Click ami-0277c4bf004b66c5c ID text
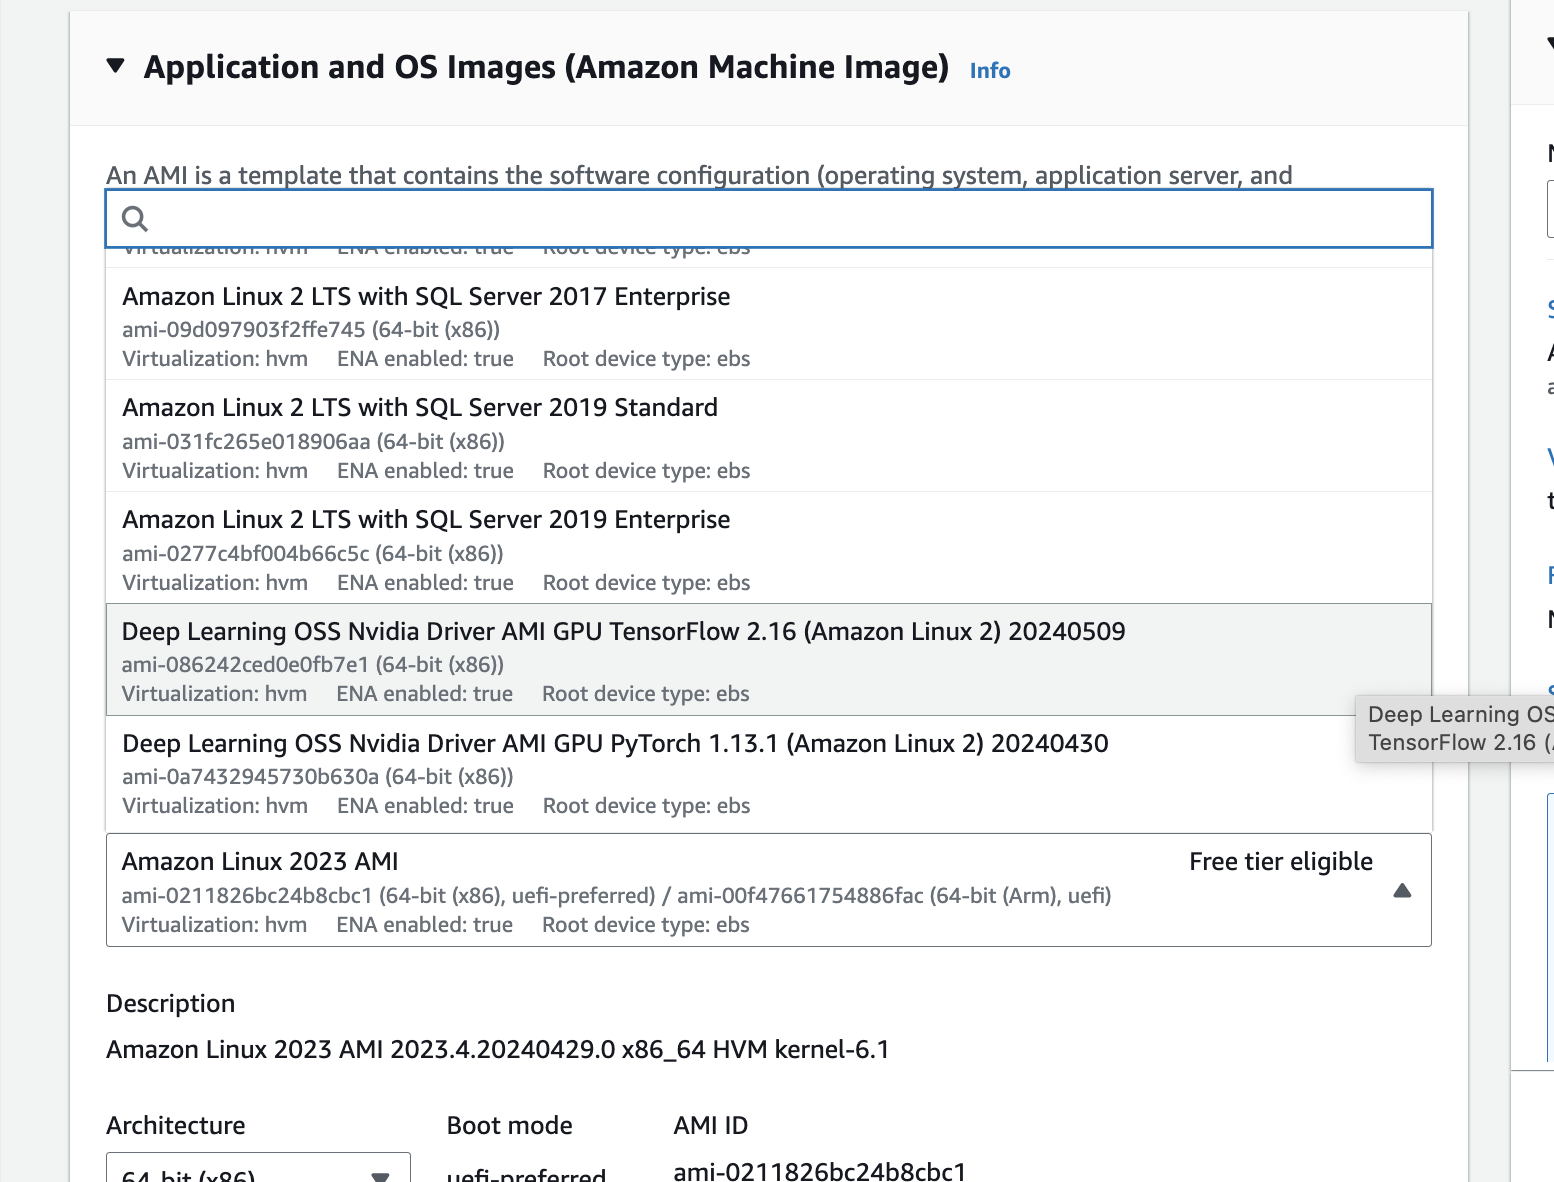1554x1182 pixels. coord(246,553)
